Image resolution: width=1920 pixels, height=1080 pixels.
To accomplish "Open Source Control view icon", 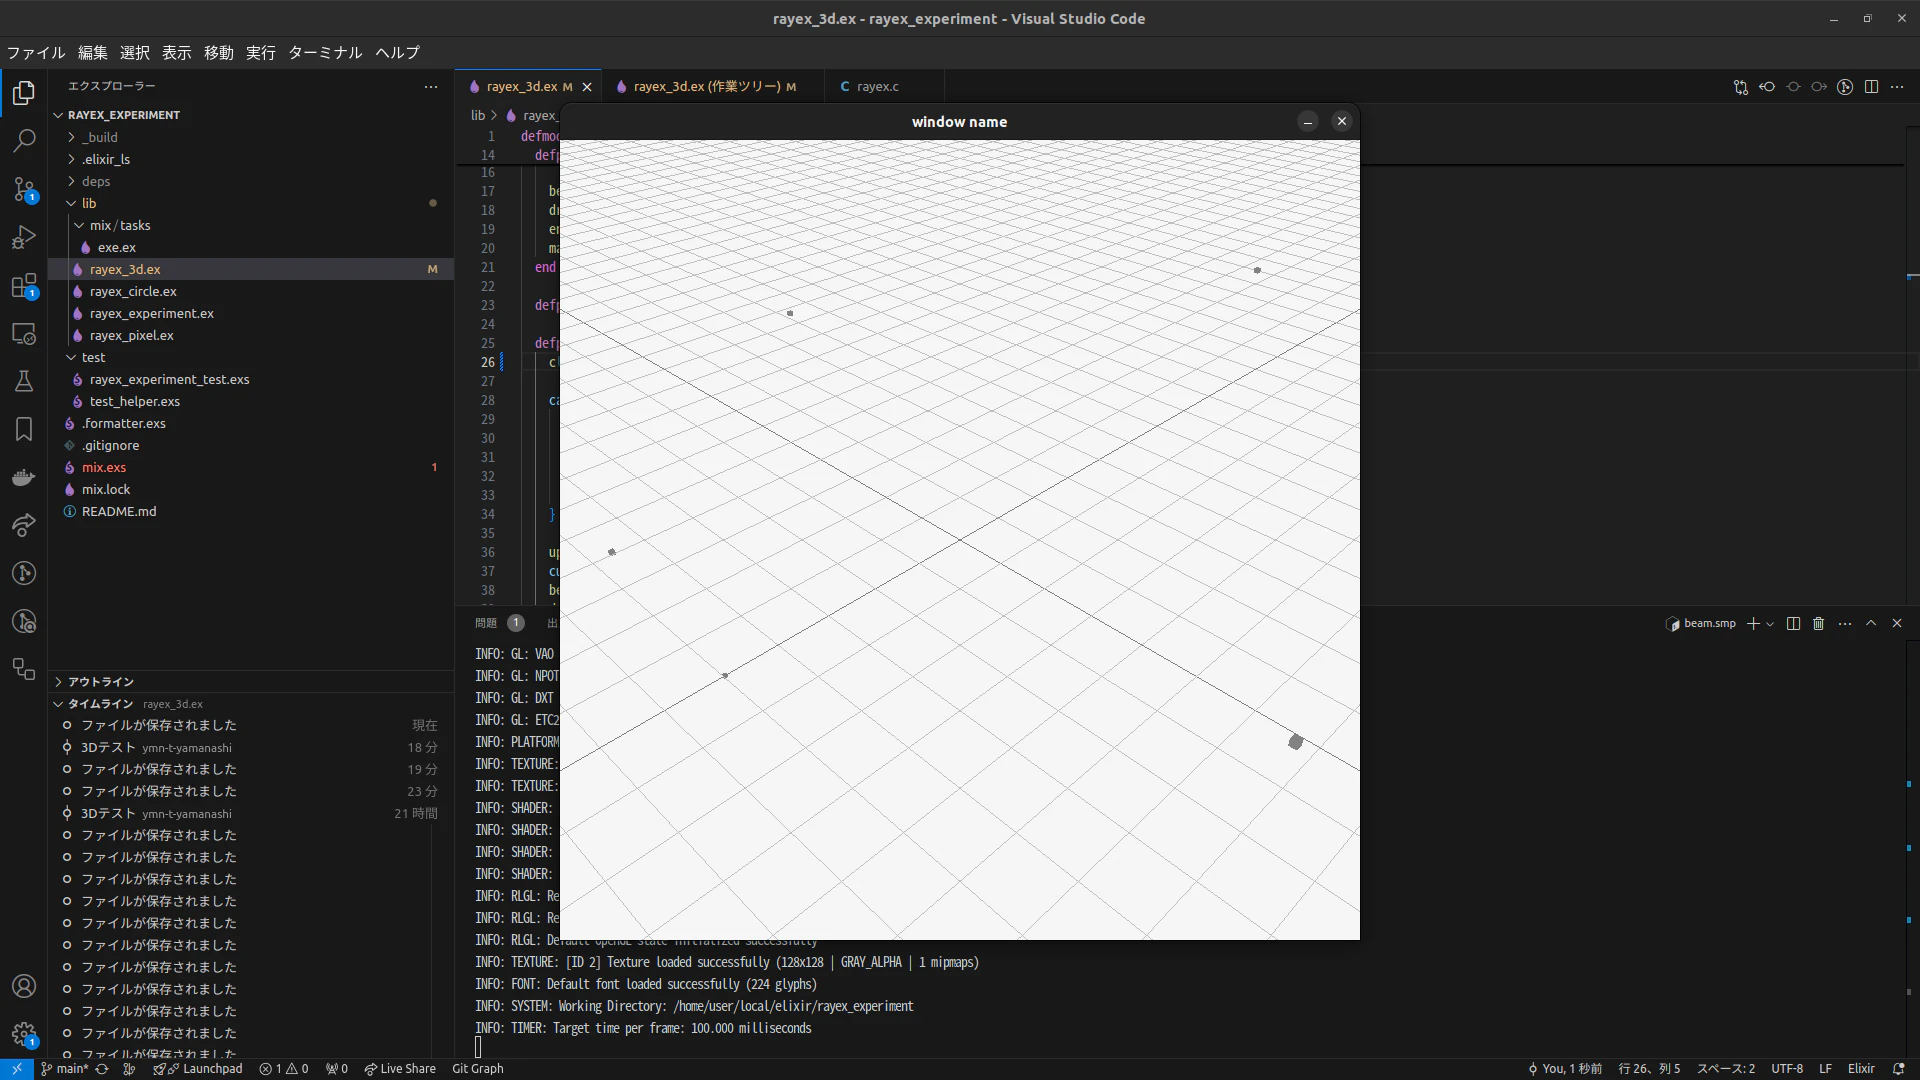I will click(x=24, y=189).
